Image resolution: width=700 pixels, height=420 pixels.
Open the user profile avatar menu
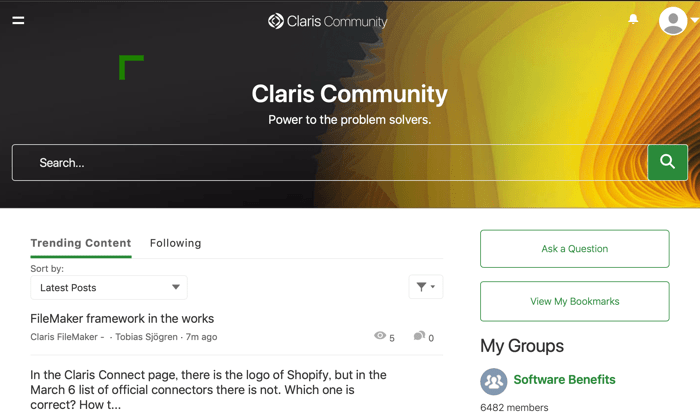673,21
